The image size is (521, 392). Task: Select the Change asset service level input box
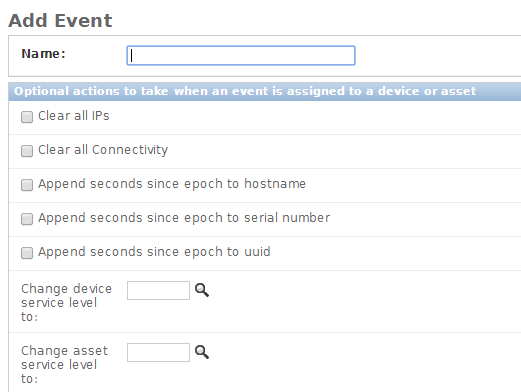(158, 352)
